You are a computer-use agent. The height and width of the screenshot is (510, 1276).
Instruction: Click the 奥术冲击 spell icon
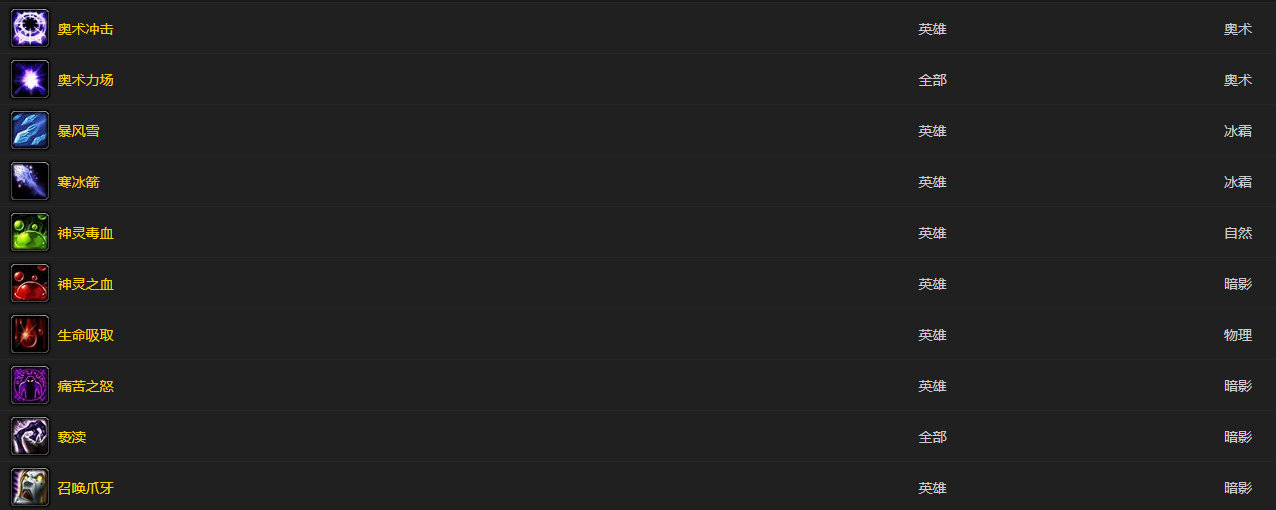point(30,28)
